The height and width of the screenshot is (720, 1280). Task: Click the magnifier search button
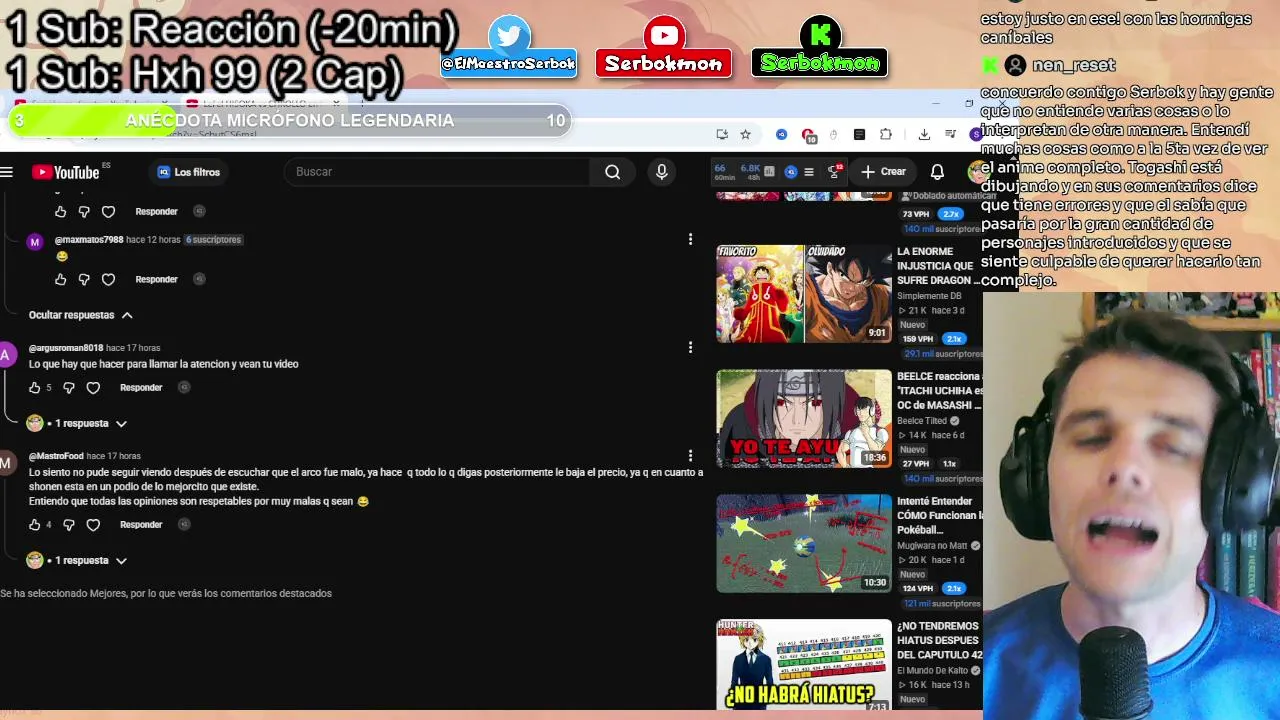(612, 172)
